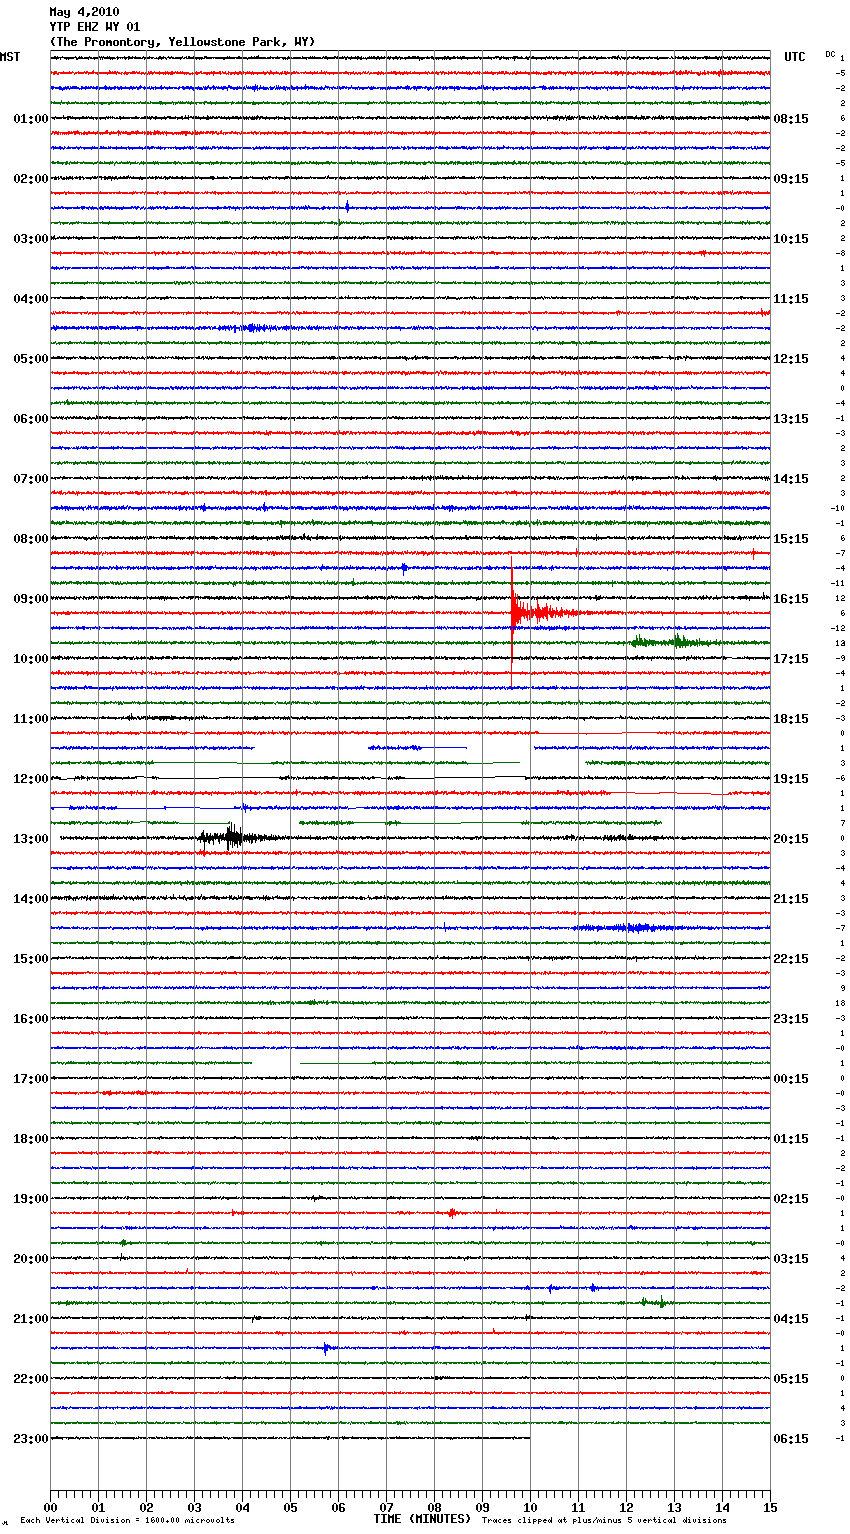Viewport: 850px width, 1534px height.
Task: Click the traces clipped footnote
Action: pyautogui.click(x=604, y=1521)
